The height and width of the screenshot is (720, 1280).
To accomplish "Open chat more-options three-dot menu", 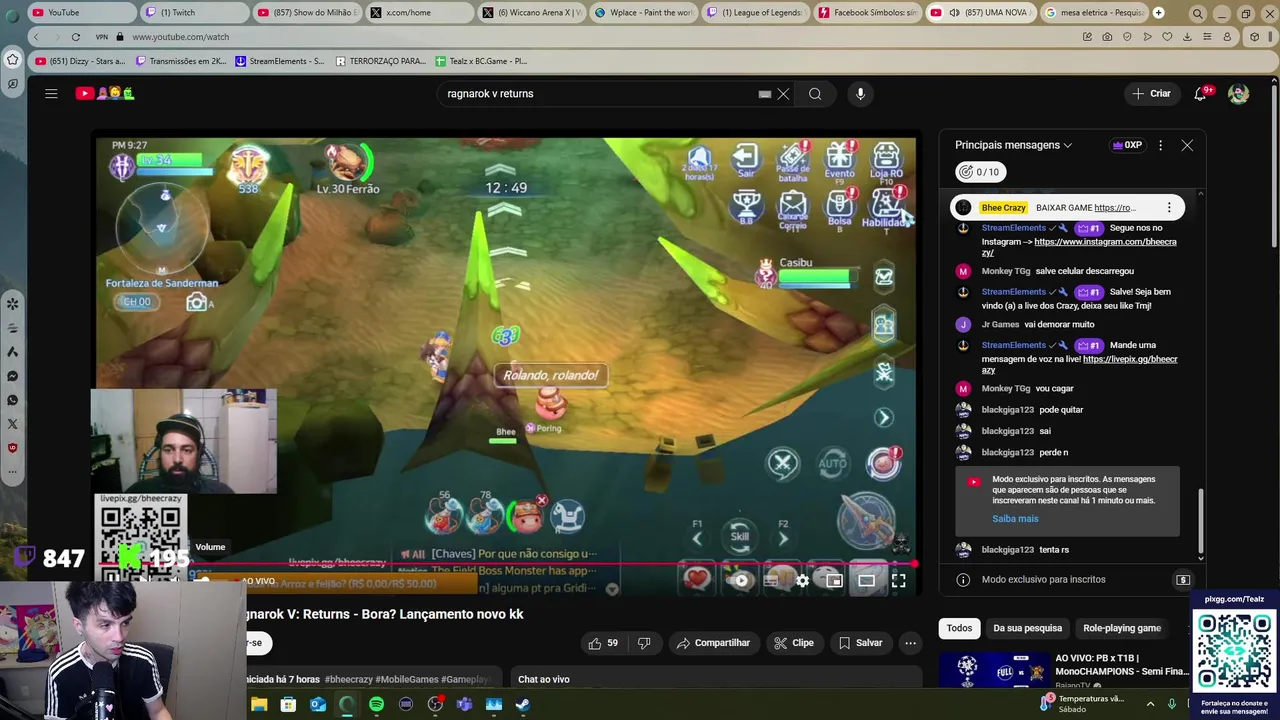I will pos(1160,145).
